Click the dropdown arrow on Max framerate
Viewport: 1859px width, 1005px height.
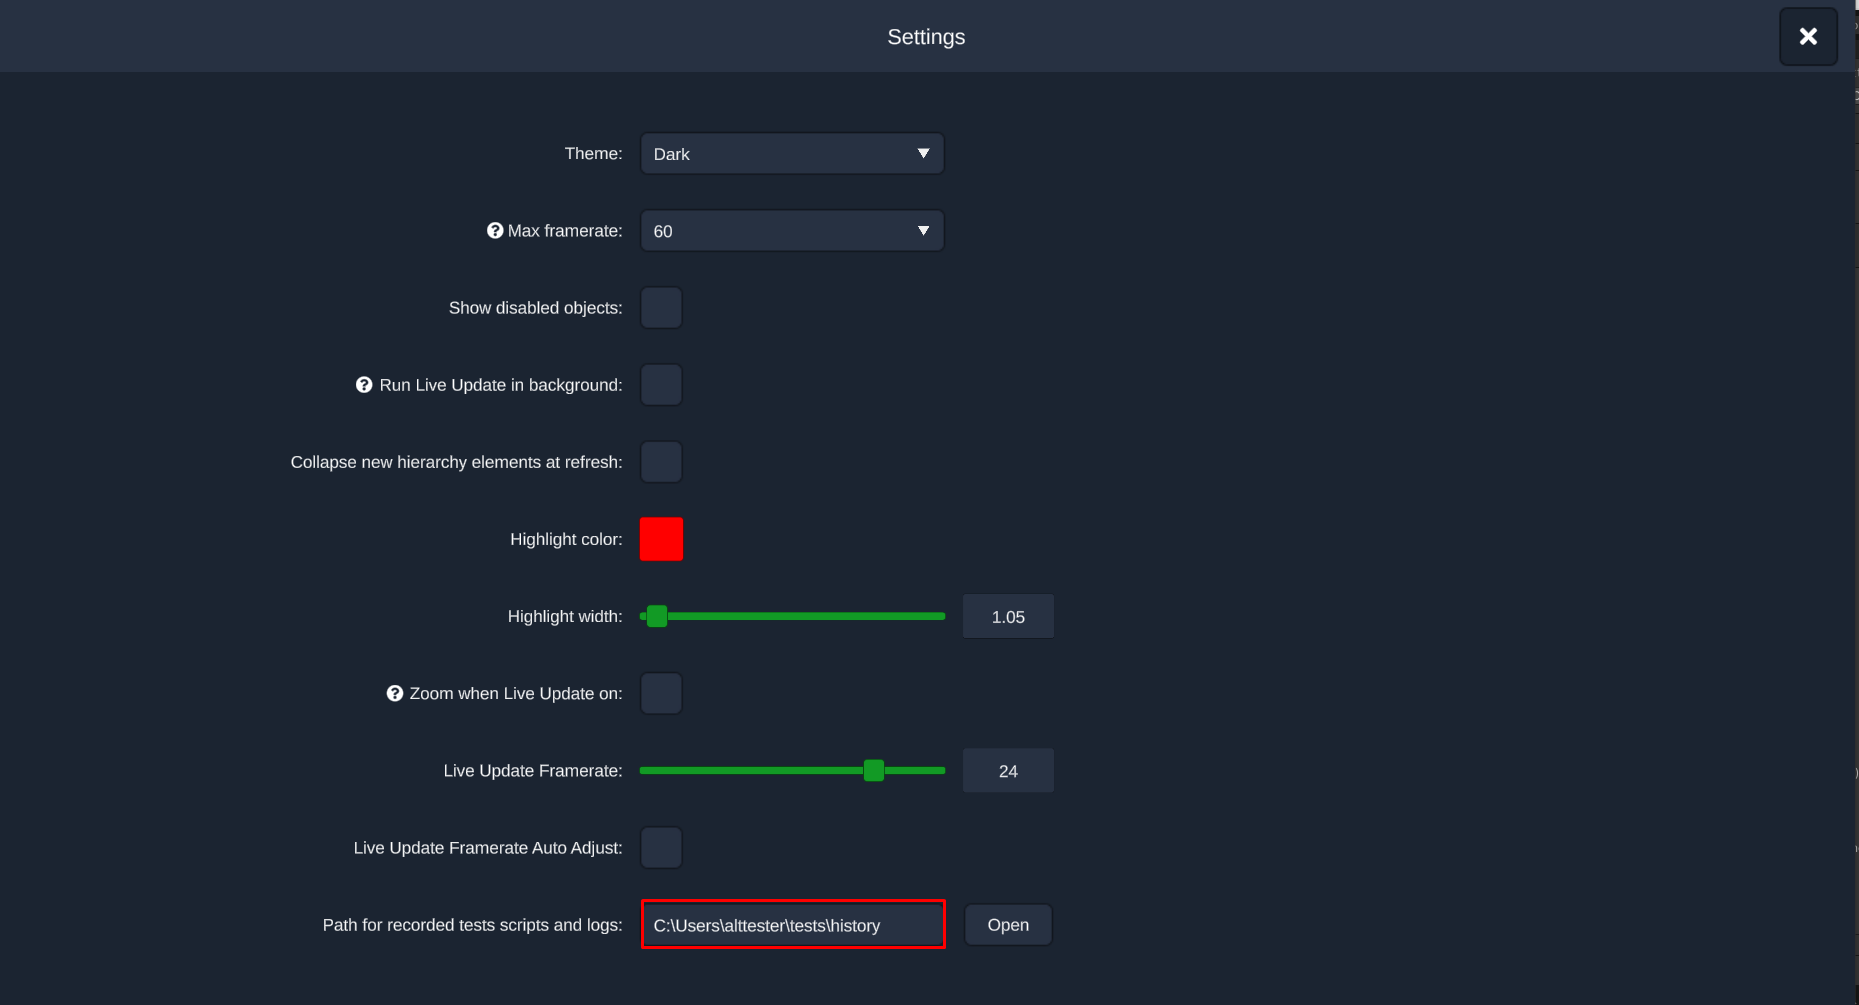(923, 230)
